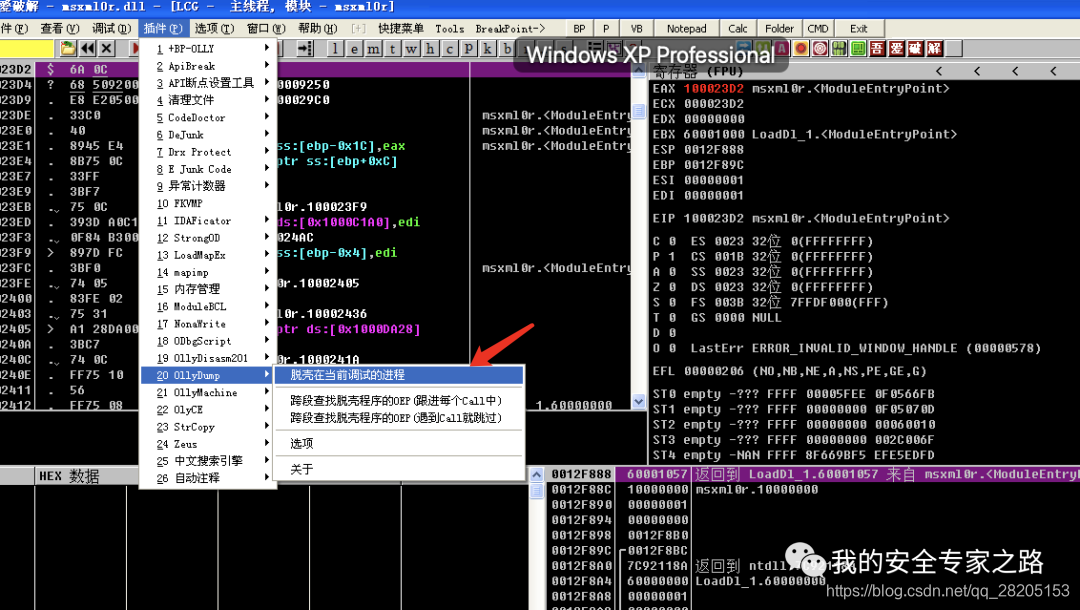Click the red 吾 toolbar icon
The width and height of the screenshot is (1080, 610).
tap(878, 48)
